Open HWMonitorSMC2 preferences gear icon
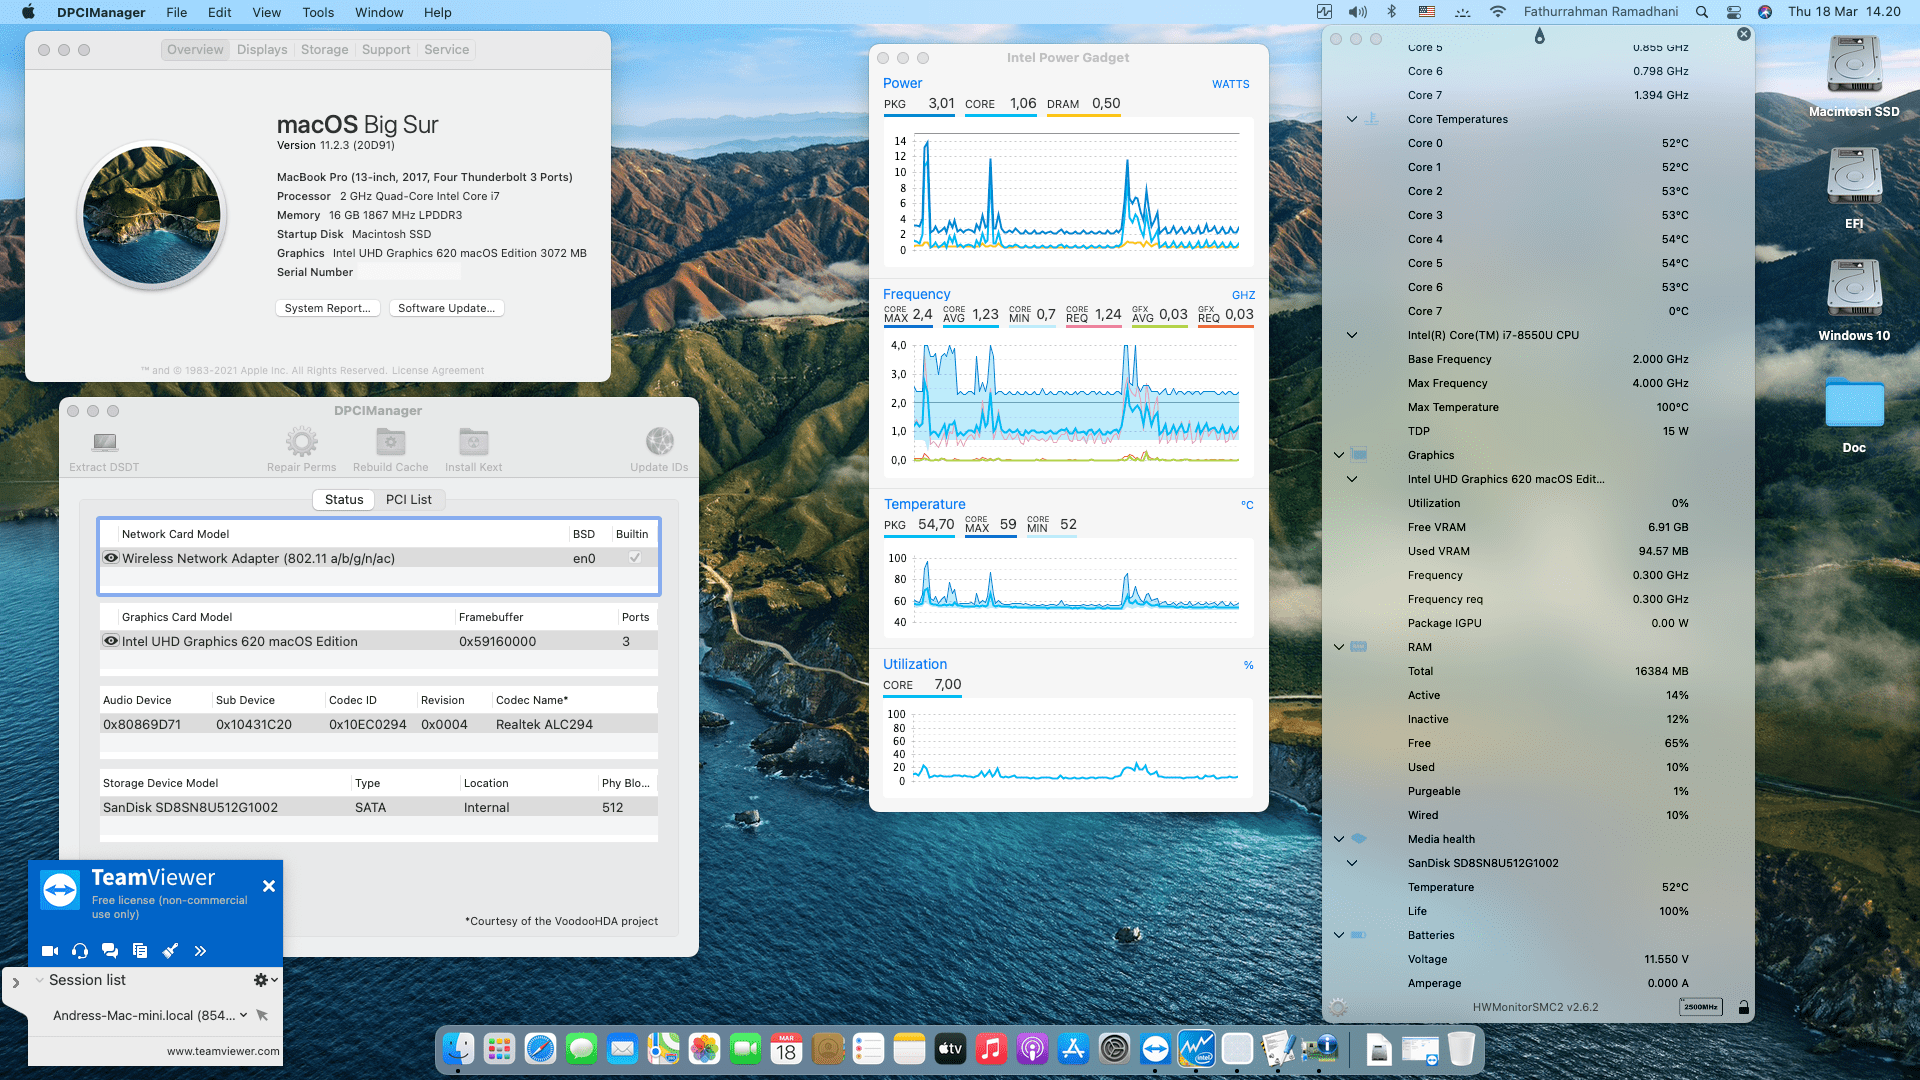The width and height of the screenshot is (1920, 1080). (x=1338, y=1007)
